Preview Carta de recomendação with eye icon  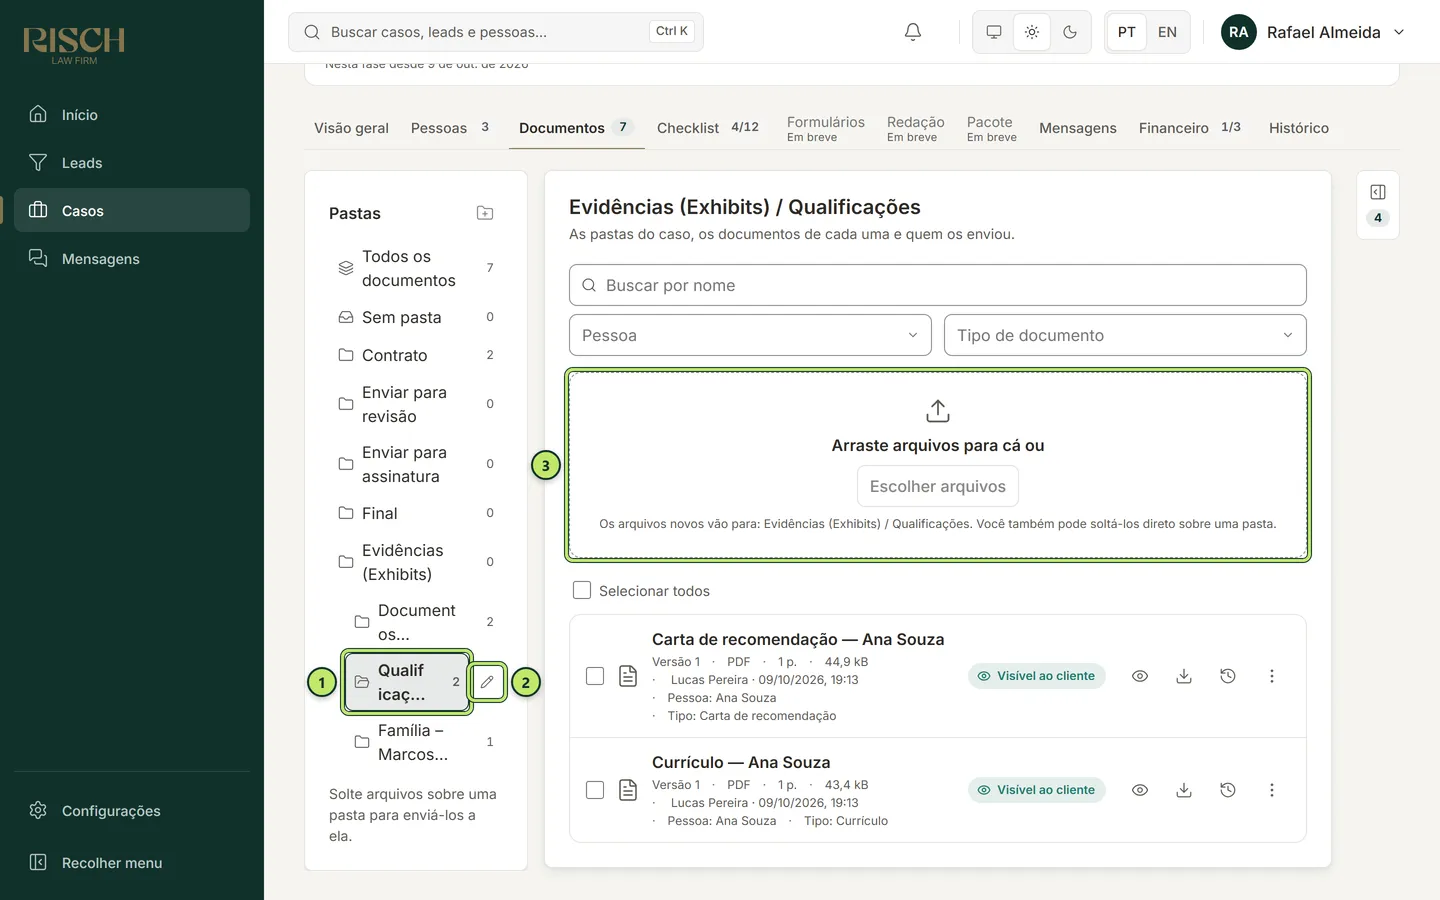coord(1139,676)
